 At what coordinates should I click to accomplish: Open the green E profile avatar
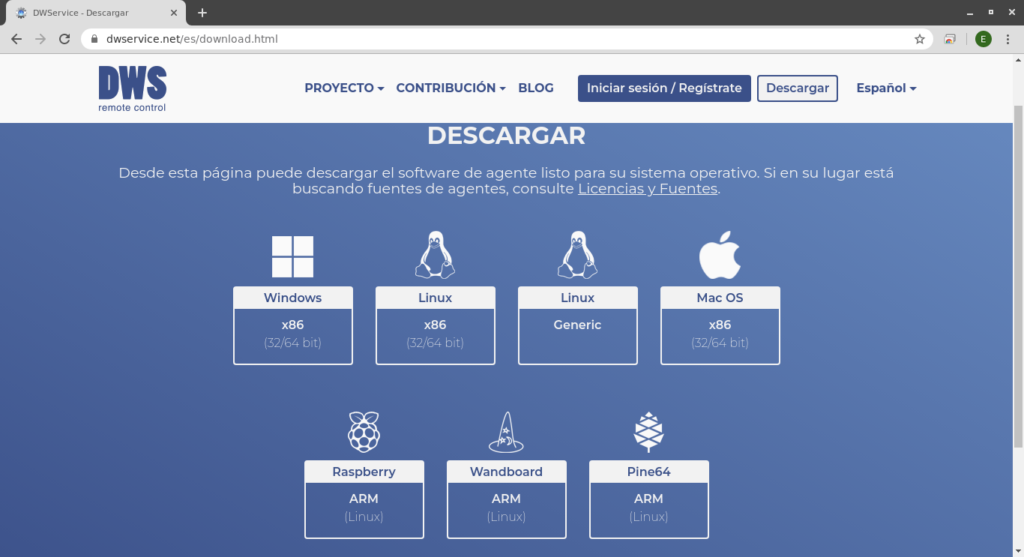(983, 39)
